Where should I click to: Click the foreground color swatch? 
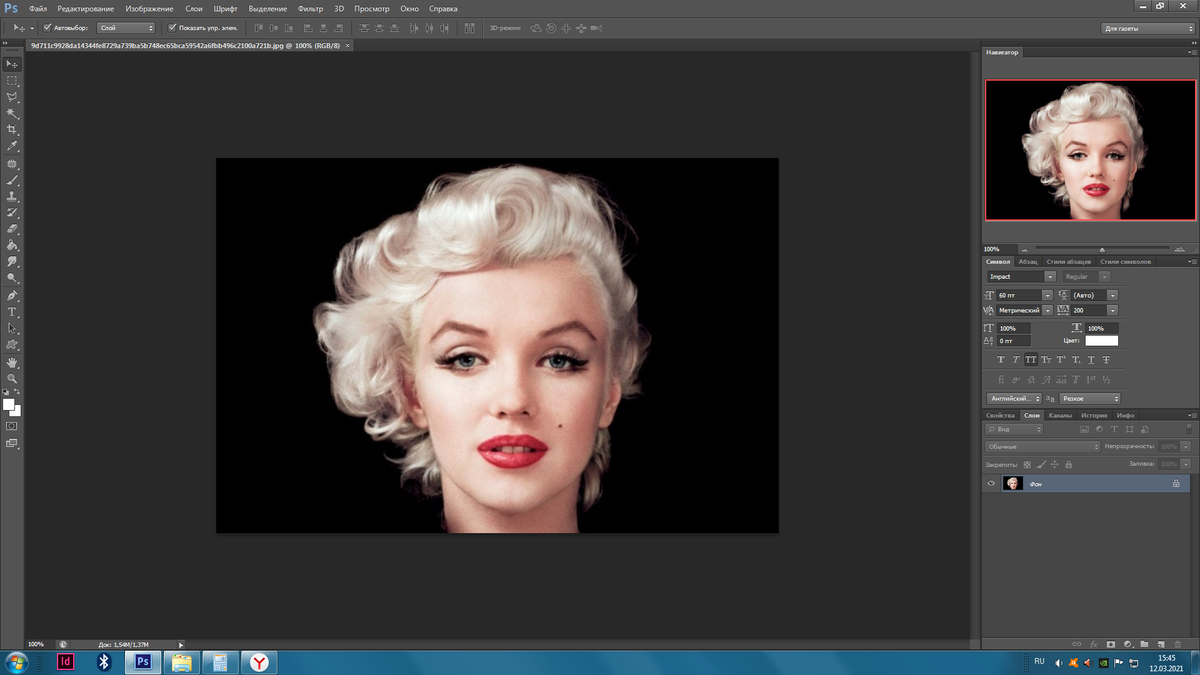pos(8,404)
